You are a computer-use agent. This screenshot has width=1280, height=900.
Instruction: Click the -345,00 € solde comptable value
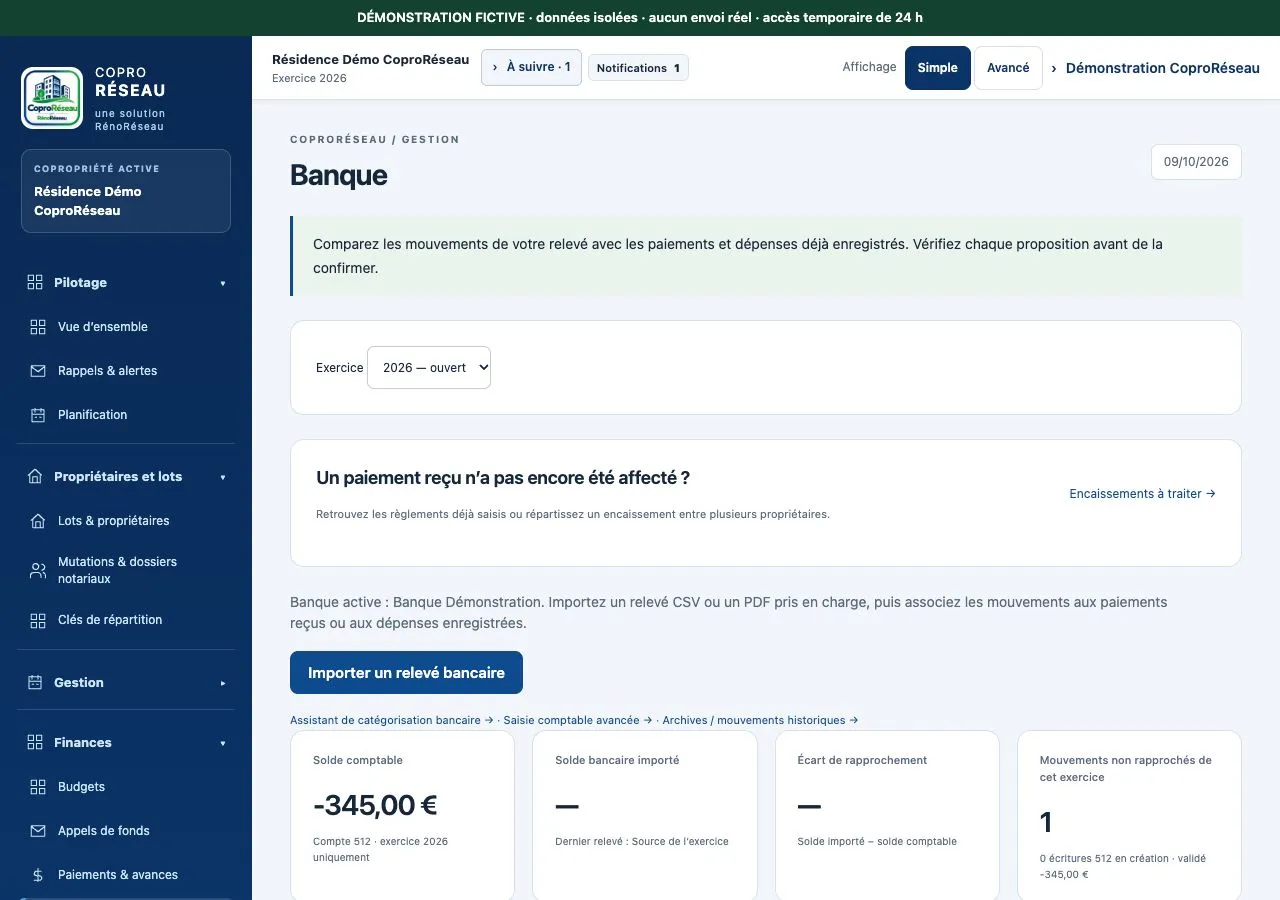point(375,805)
